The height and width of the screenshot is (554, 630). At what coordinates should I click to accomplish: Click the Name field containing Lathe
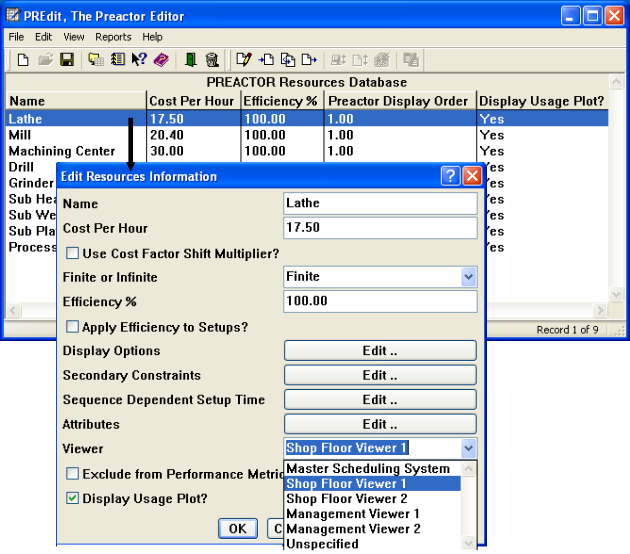point(380,203)
